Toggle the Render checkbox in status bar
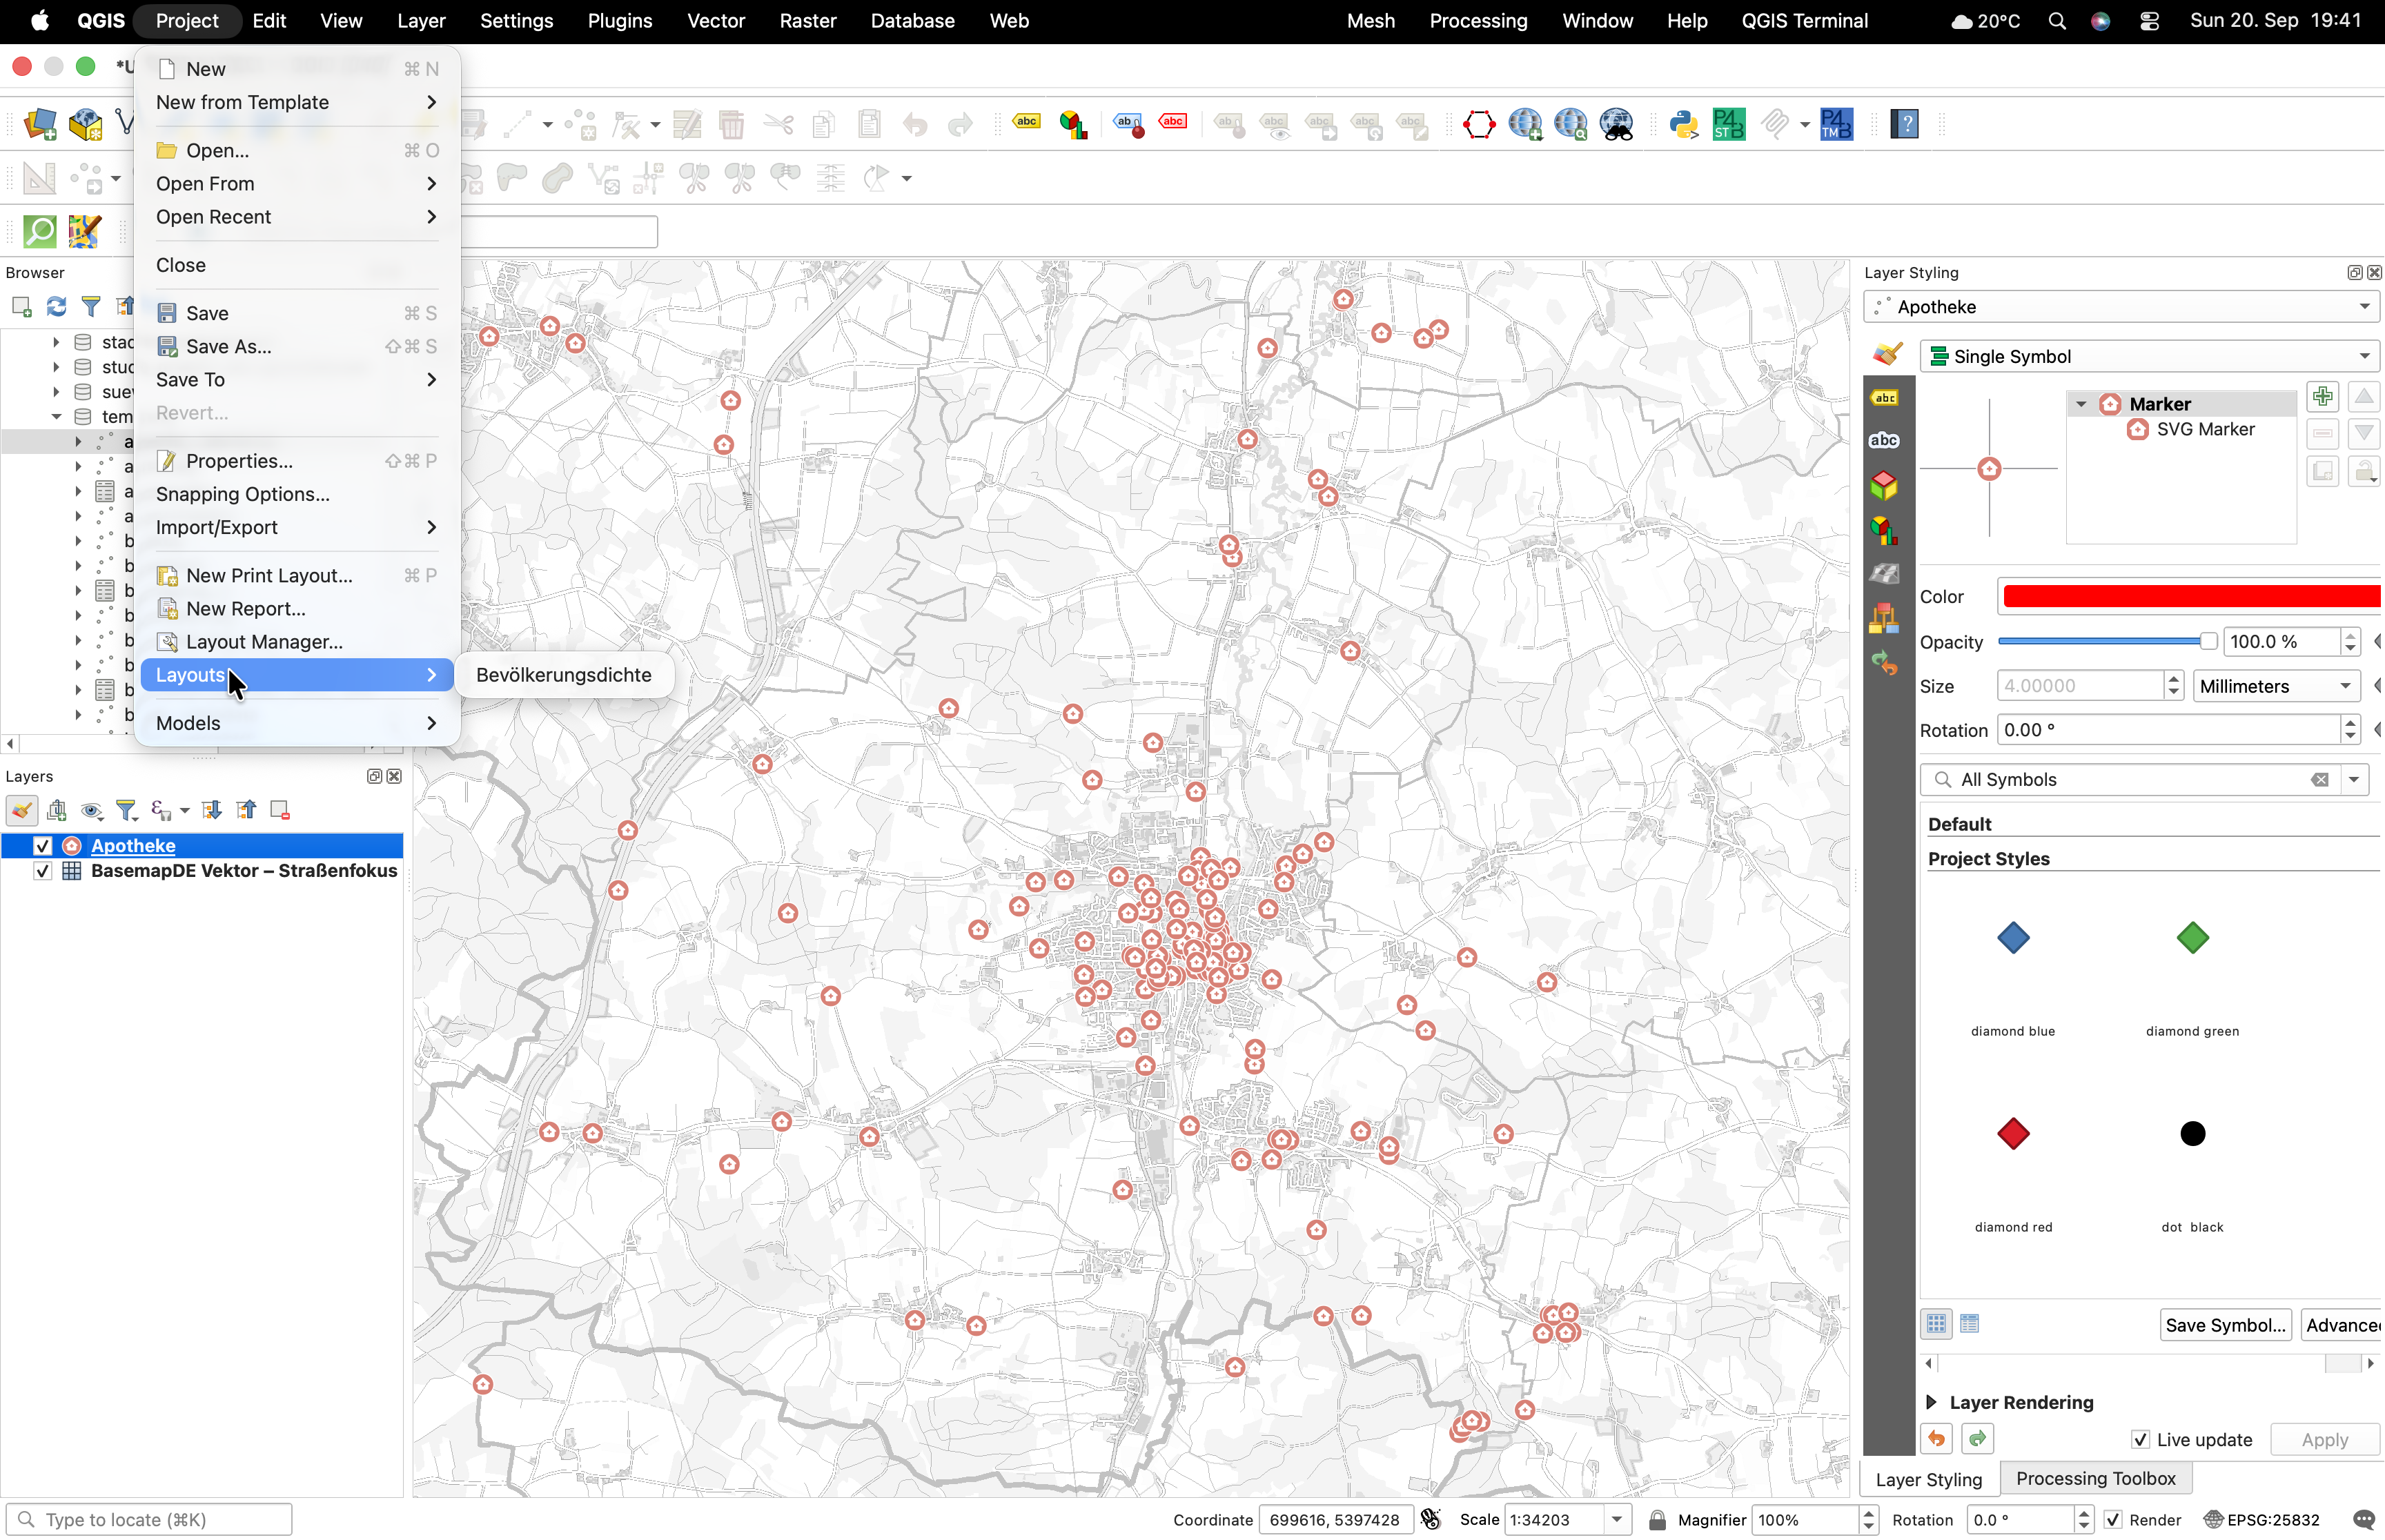The width and height of the screenshot is (2385, 1540). [2113, 1520]
